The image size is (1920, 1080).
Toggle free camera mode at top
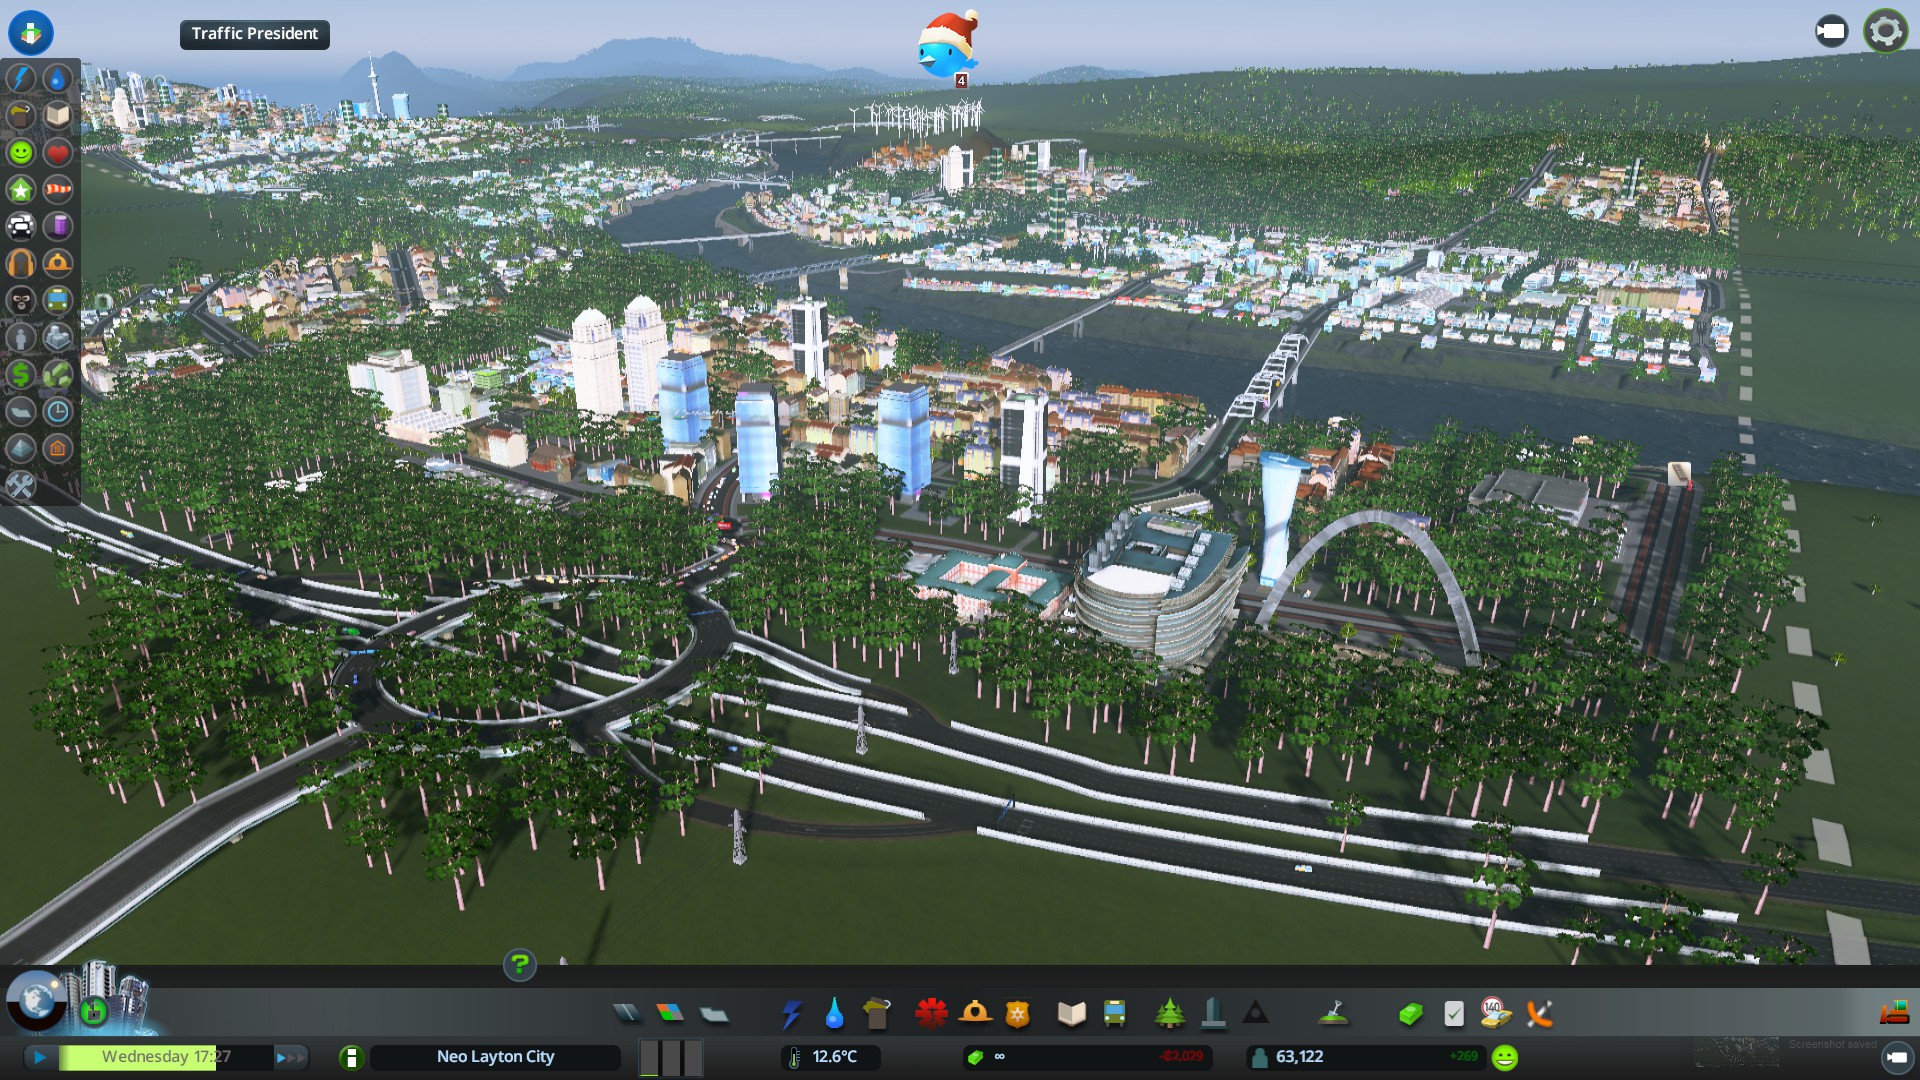pyautogui.click(x=1831, y=32)
